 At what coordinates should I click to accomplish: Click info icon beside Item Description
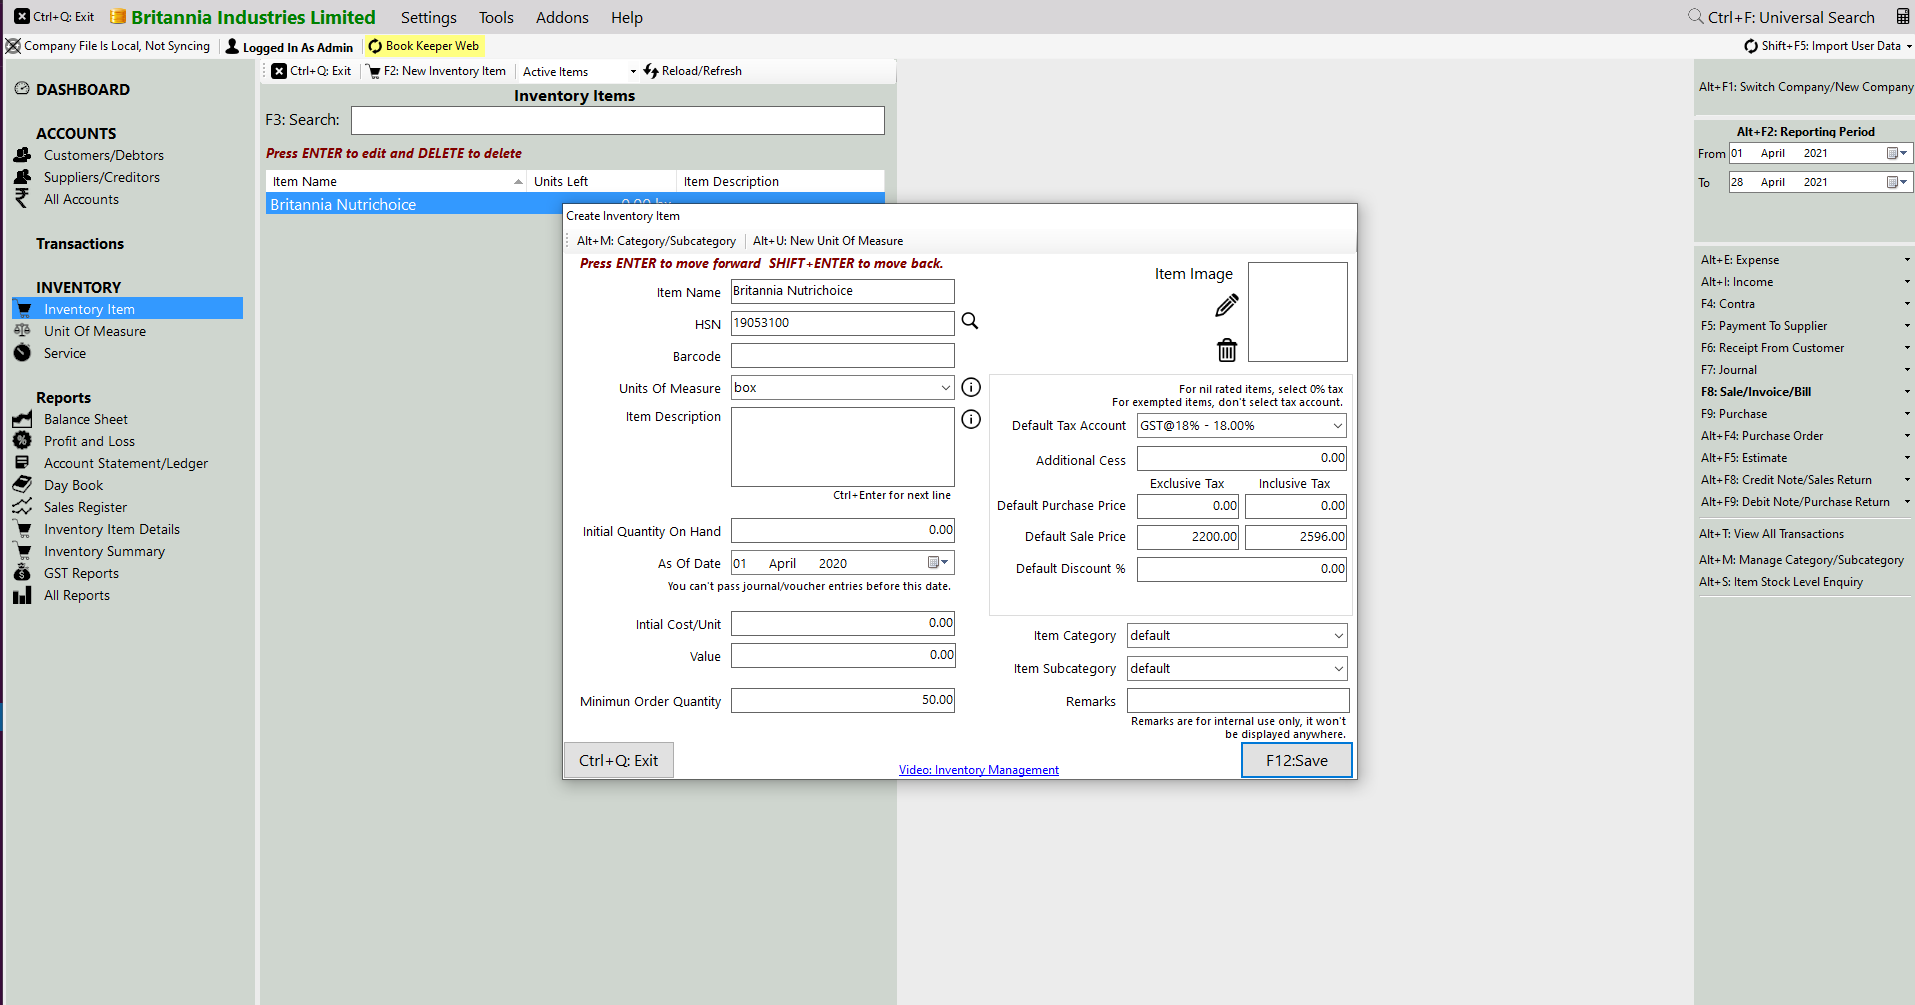coord(971,419)
